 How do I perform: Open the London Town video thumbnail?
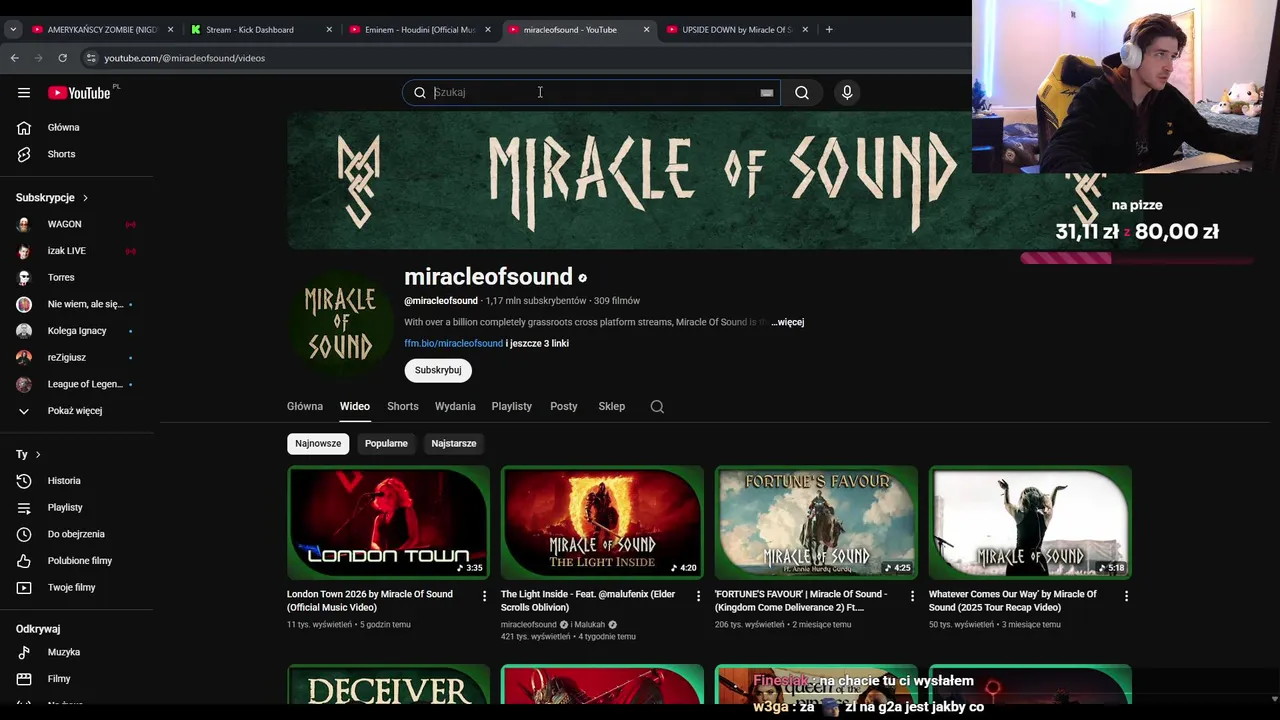(388, 522)
